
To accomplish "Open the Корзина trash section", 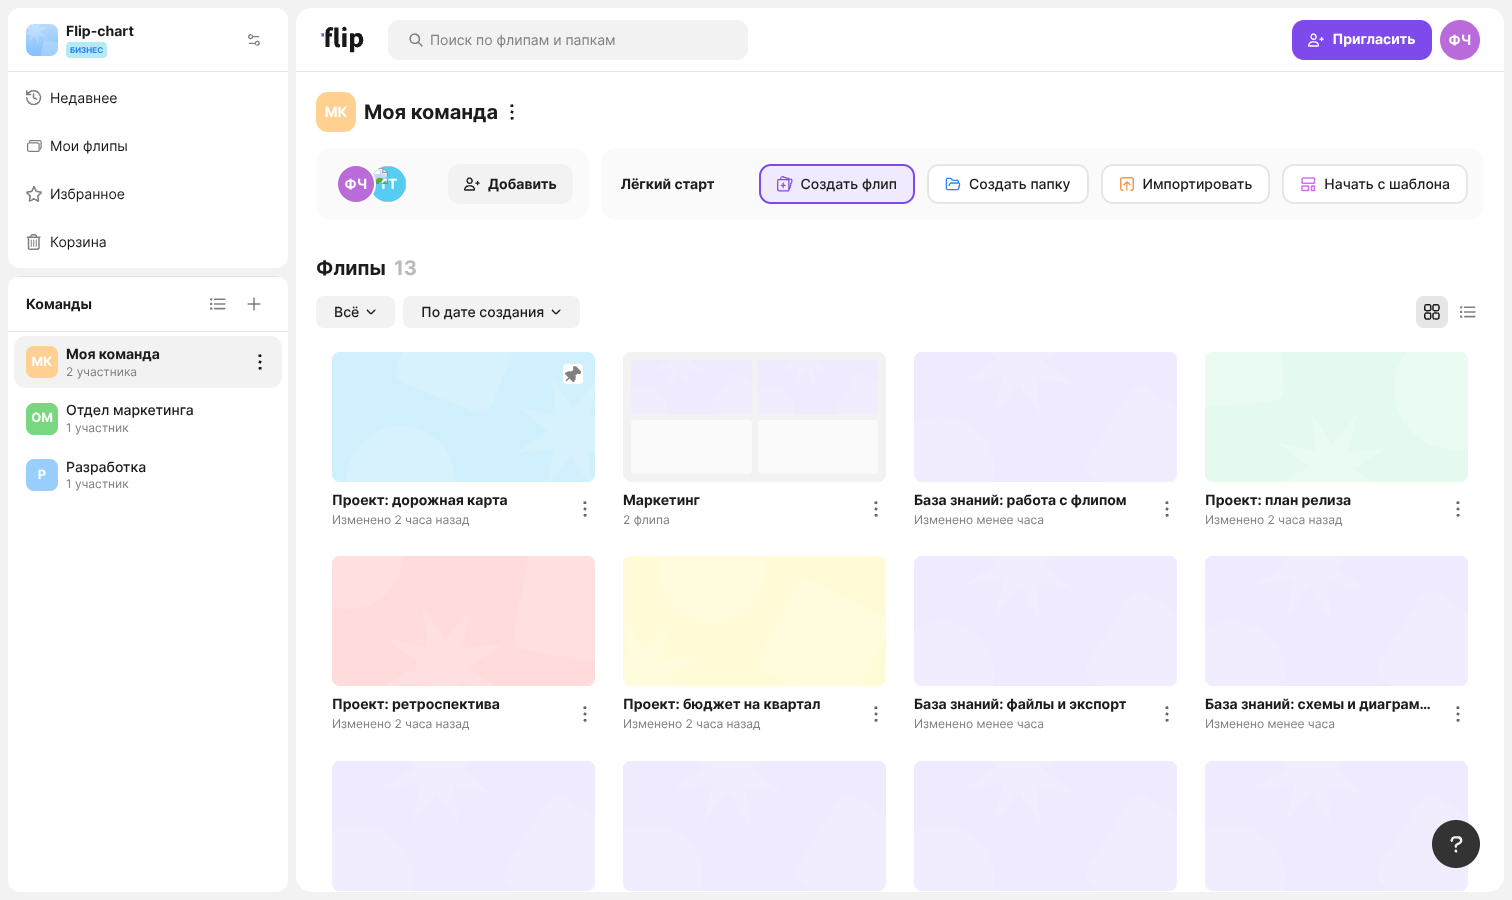I will click(x=148, y=242).
